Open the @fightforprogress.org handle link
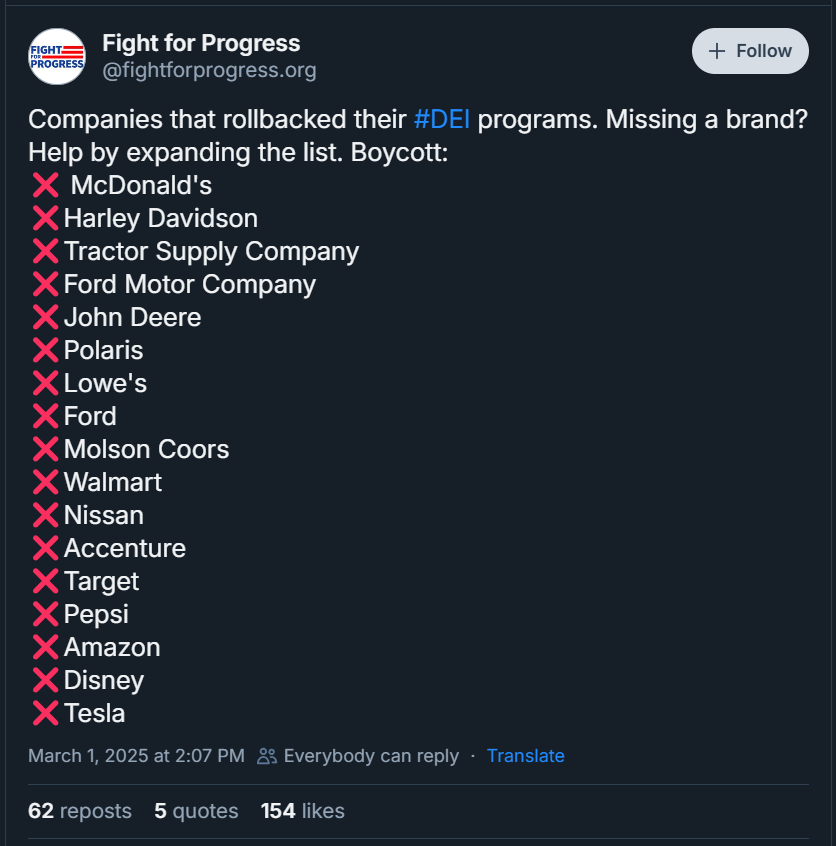The width and height of the screenshot is (836, 846). (x=209, y=71)
